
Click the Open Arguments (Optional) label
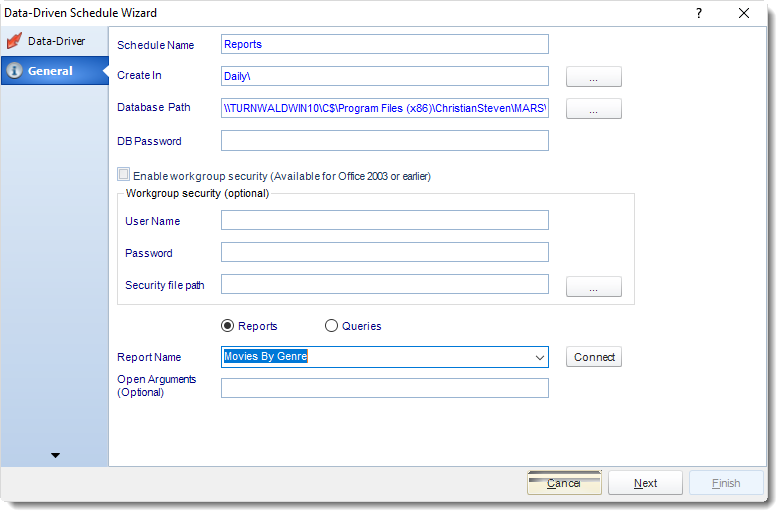pos(156,386)
